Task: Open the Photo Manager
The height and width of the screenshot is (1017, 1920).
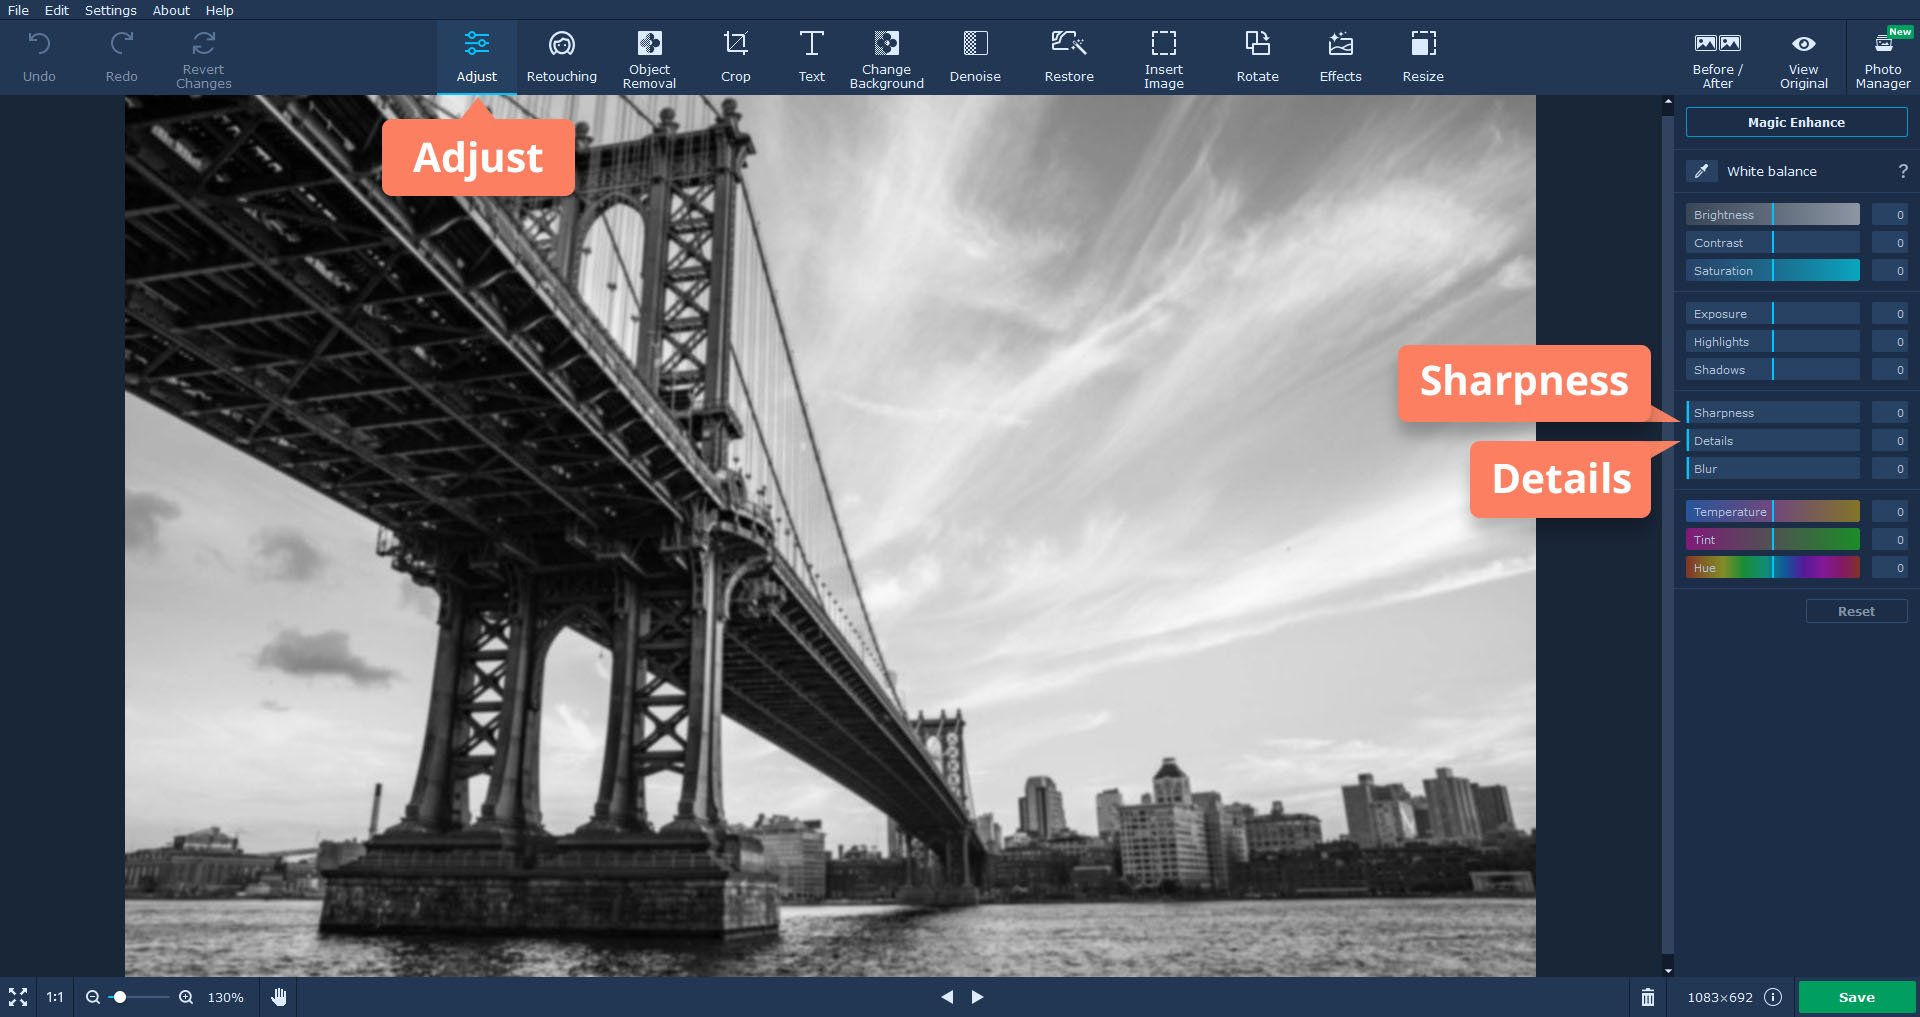Action: [1883, 57]
